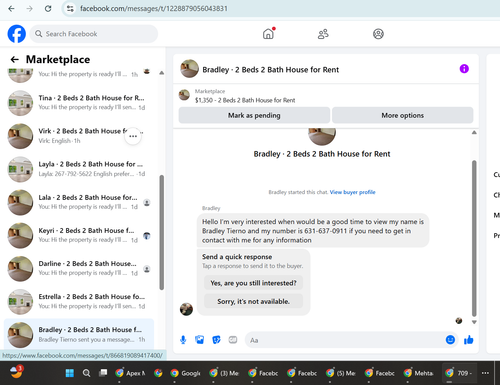Switch to the Mehta Chrome taskbar window
This screenshot has width=500, height=385.
419,373
